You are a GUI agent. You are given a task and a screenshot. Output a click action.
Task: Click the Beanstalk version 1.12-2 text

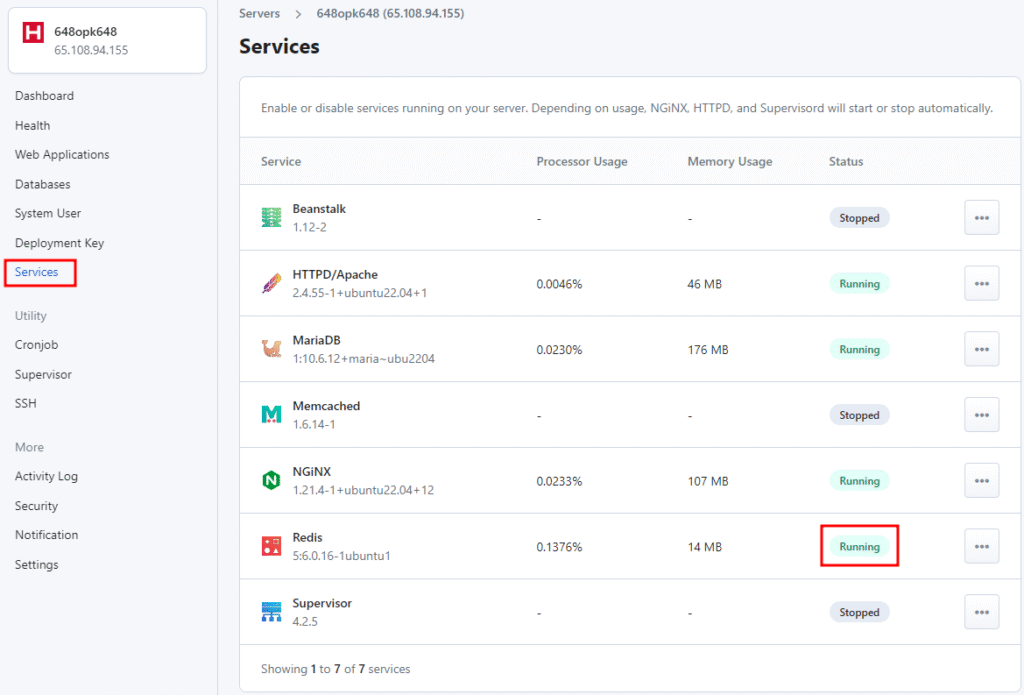310,227
